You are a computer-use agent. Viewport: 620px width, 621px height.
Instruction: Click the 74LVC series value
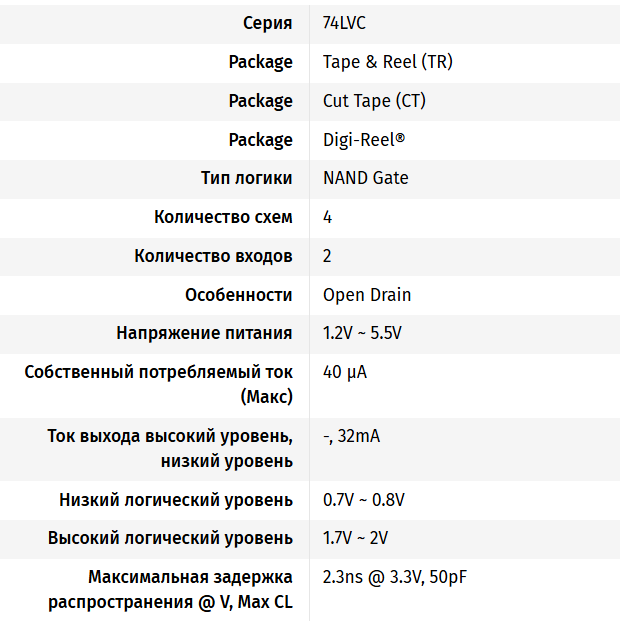point(344,23)
